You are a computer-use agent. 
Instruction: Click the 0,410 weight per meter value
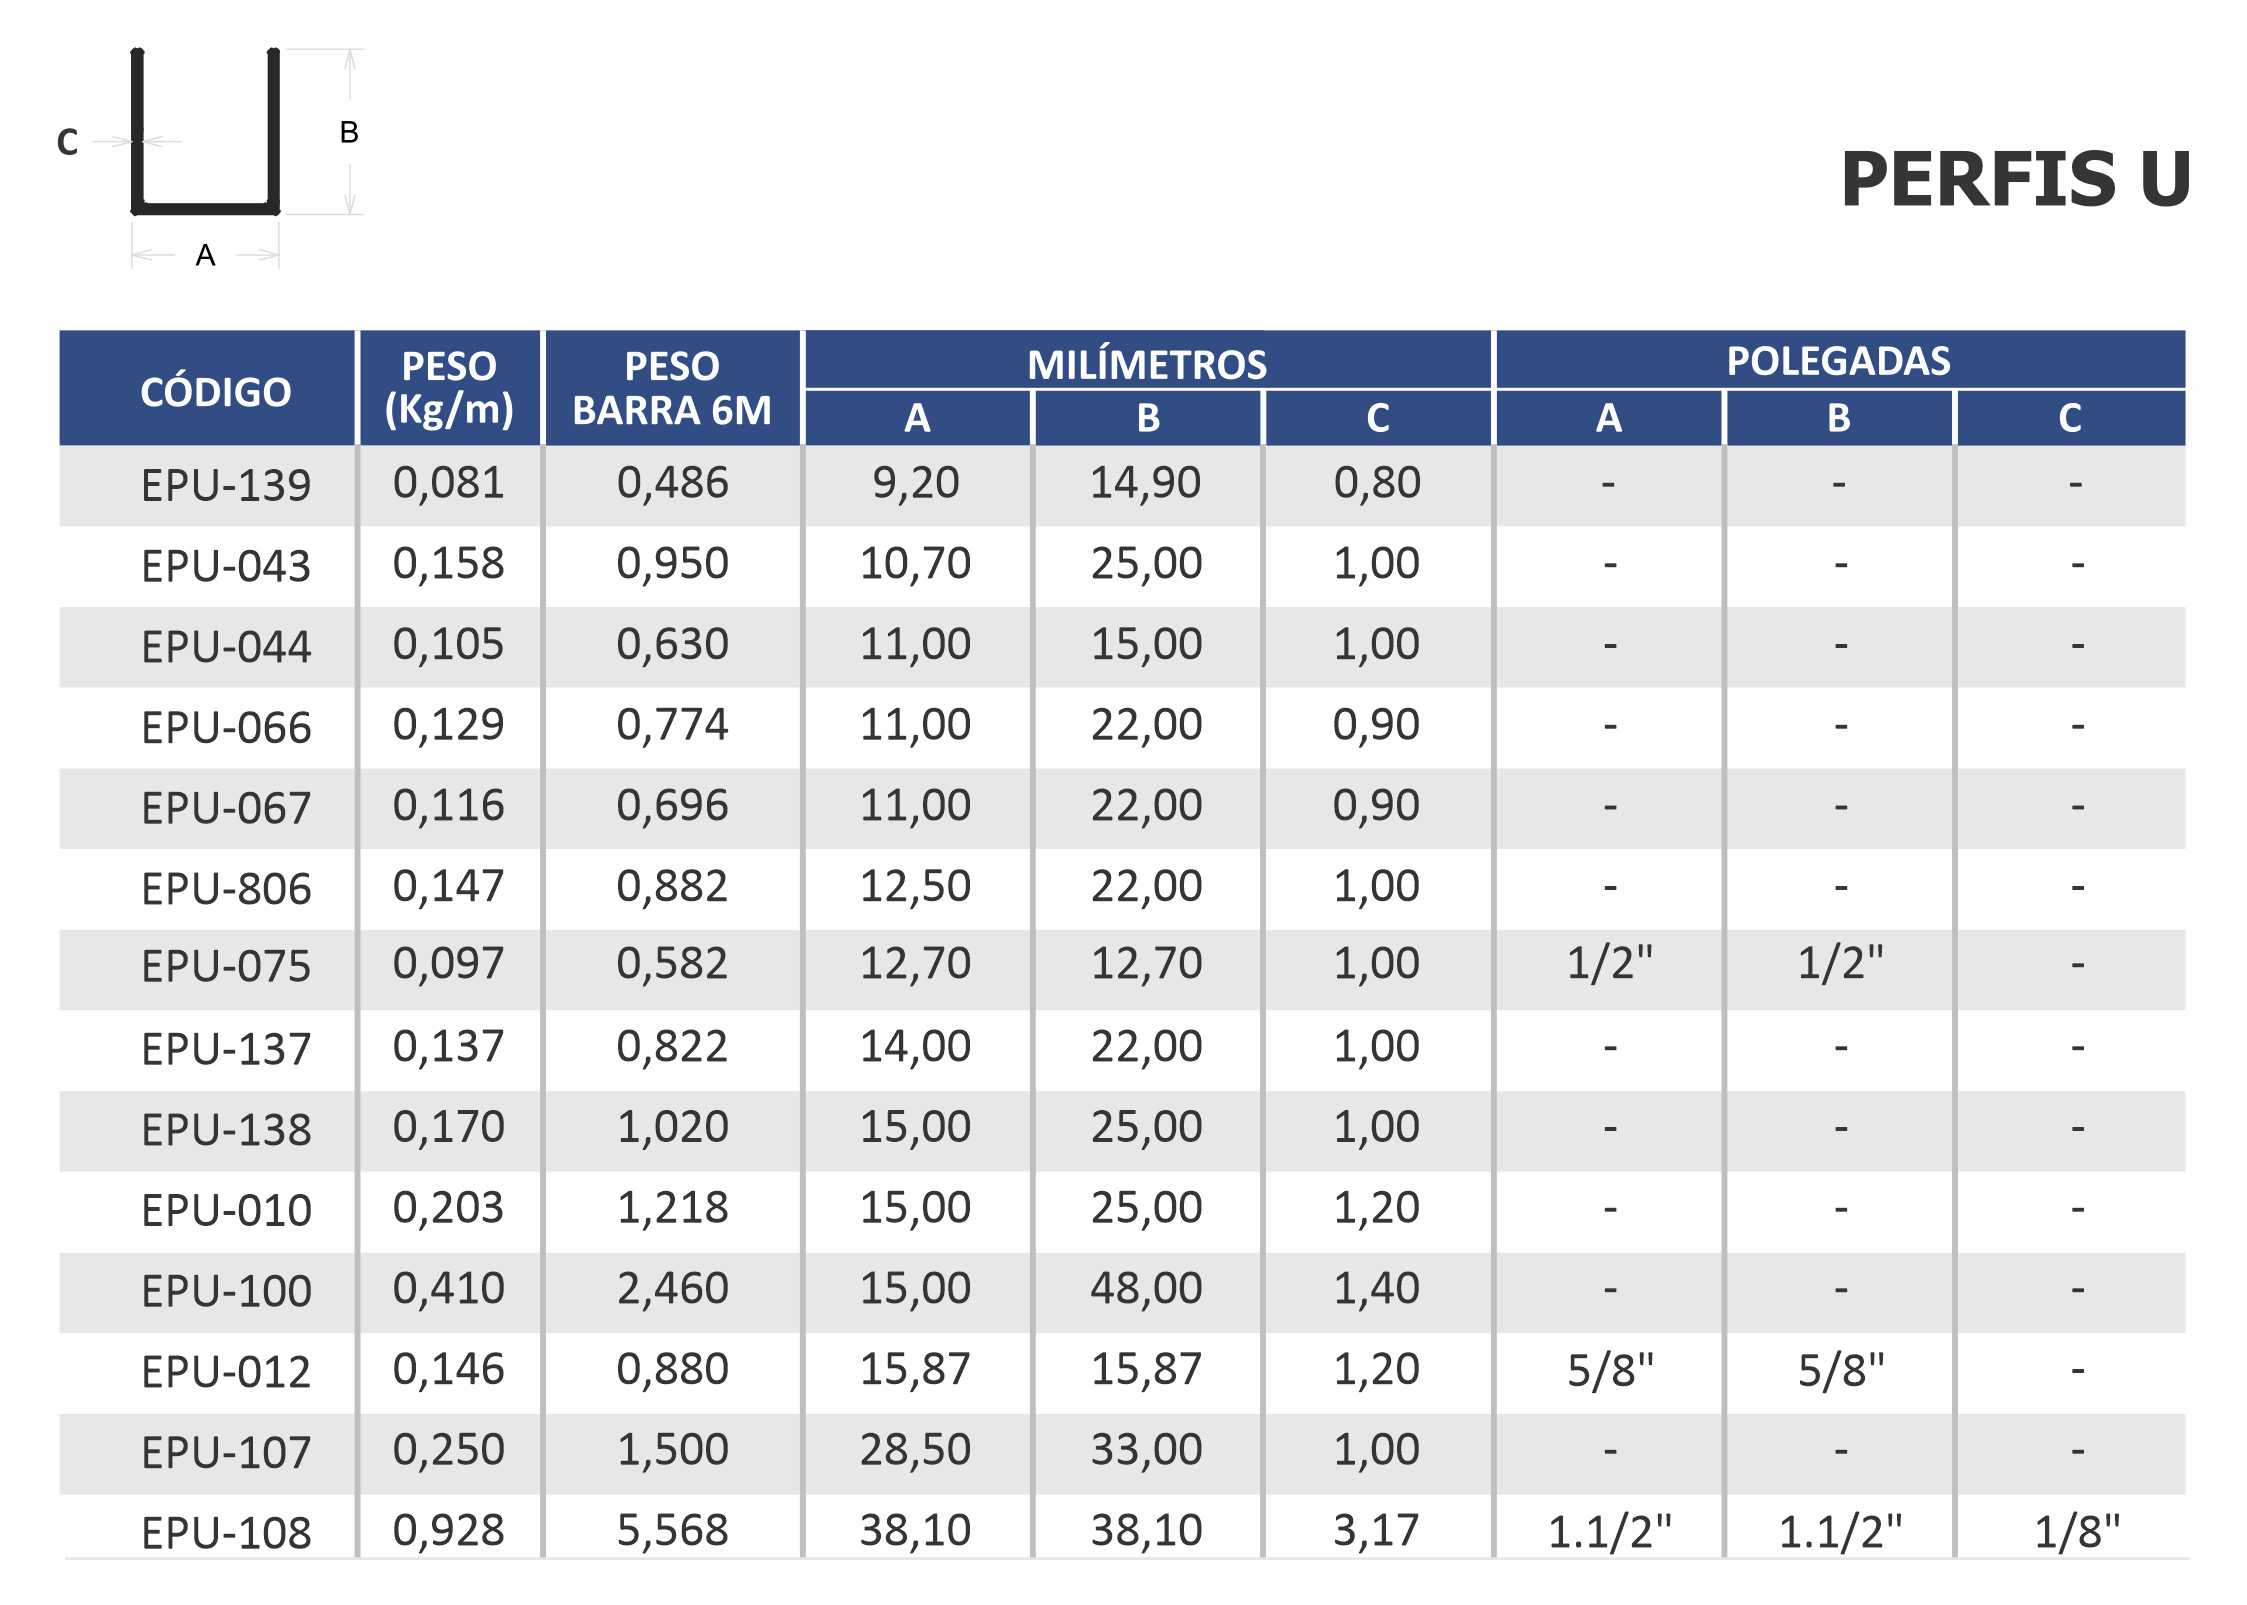pos(449,1288)
